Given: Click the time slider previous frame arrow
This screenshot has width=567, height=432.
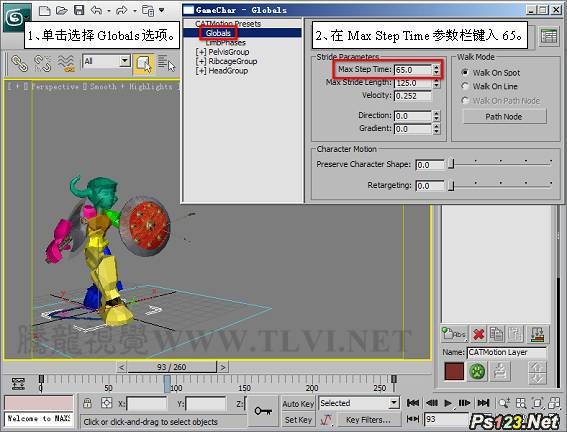Looking at the screenshot, I should [x=122, y=367].
